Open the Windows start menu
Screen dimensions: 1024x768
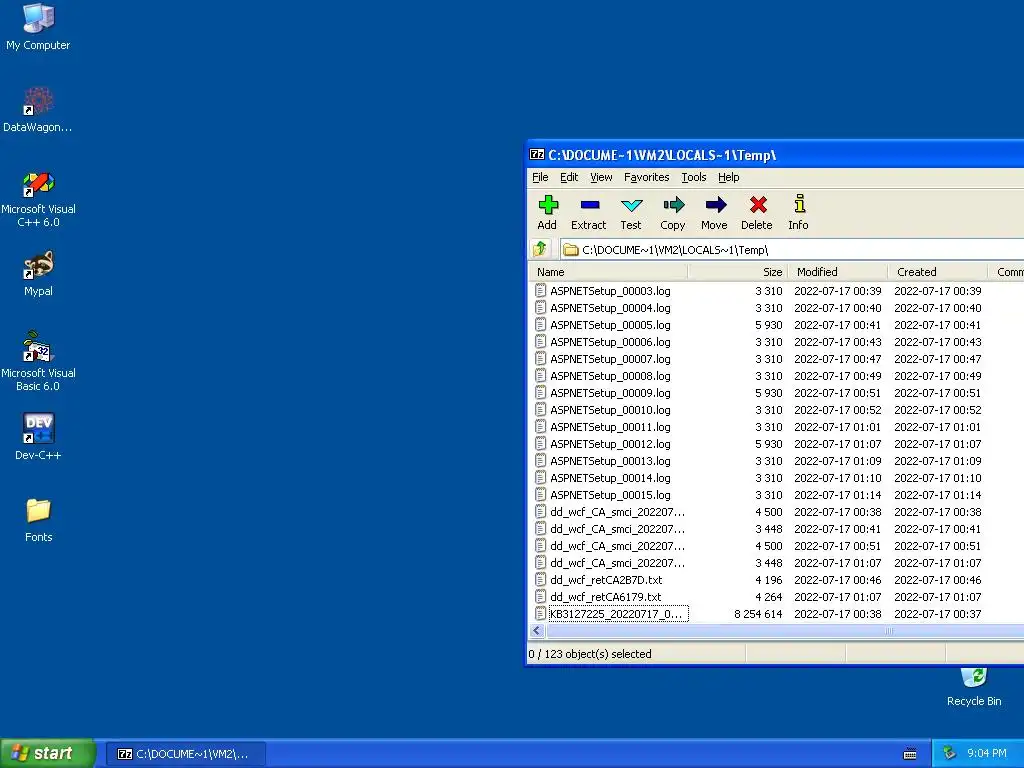[48, 753]
